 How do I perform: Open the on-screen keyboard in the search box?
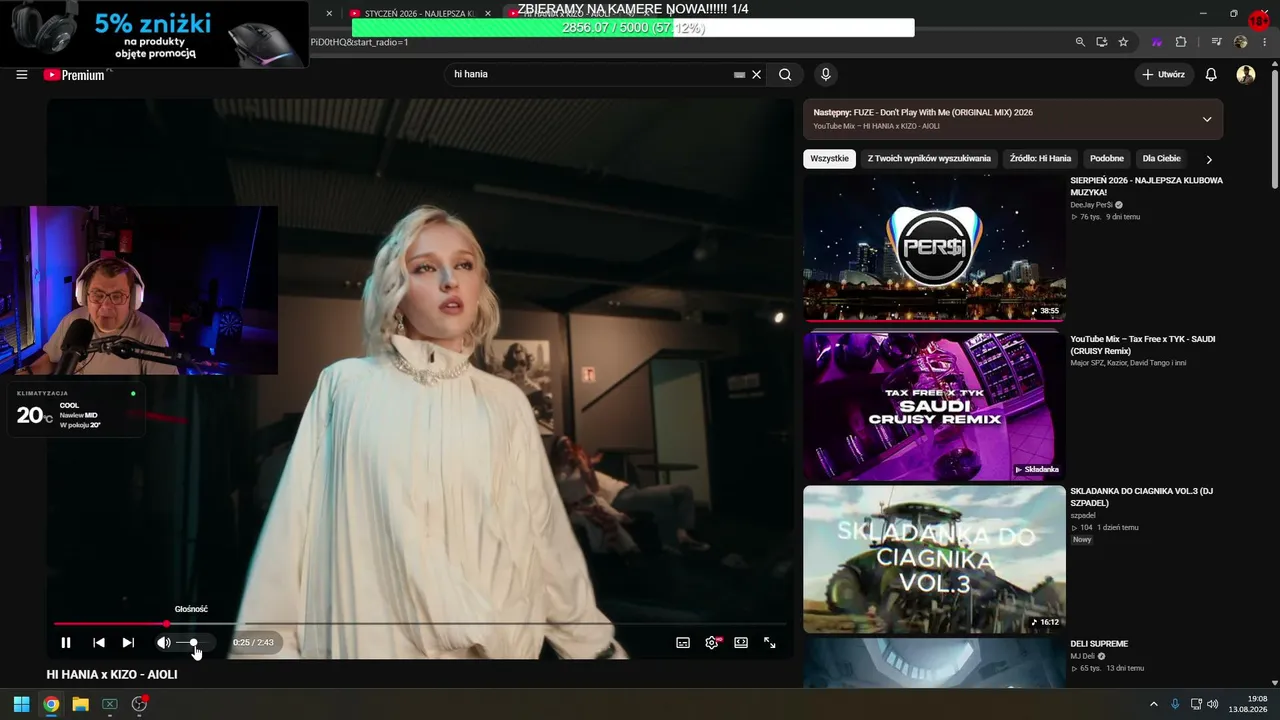(739, 74)
